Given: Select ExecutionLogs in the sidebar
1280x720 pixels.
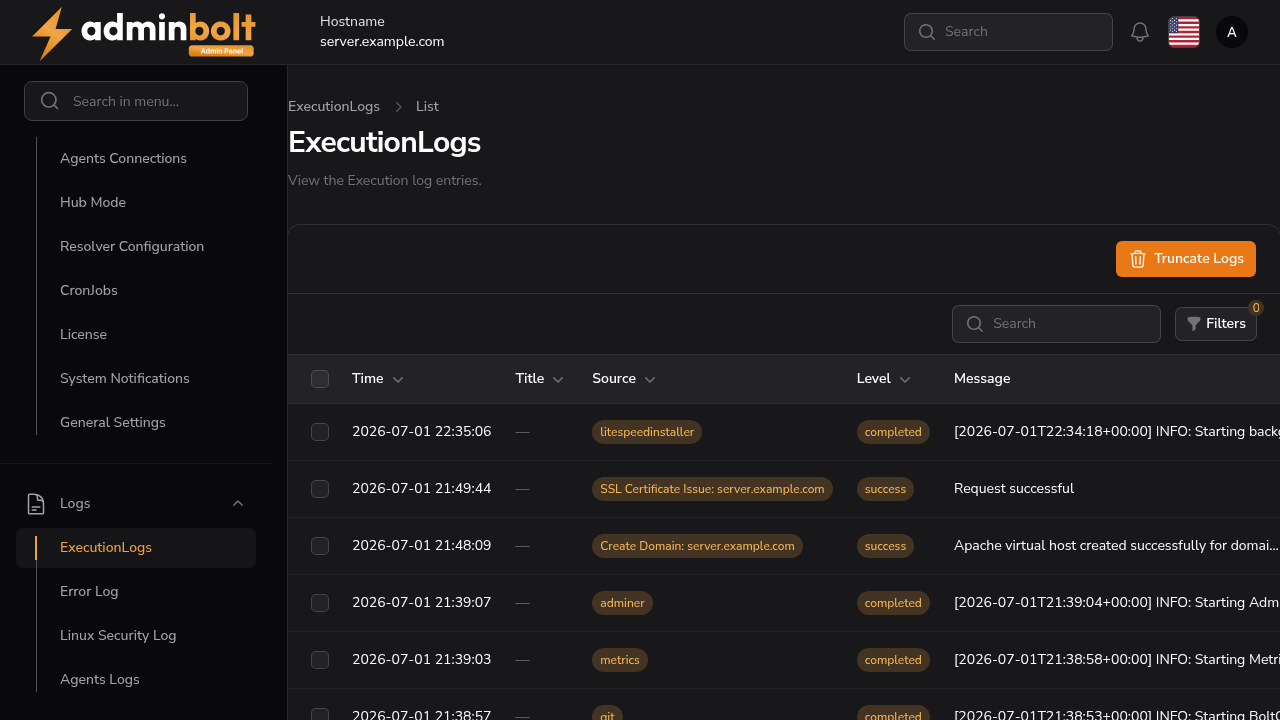Looking at the screenshot, I should (136, 548).
